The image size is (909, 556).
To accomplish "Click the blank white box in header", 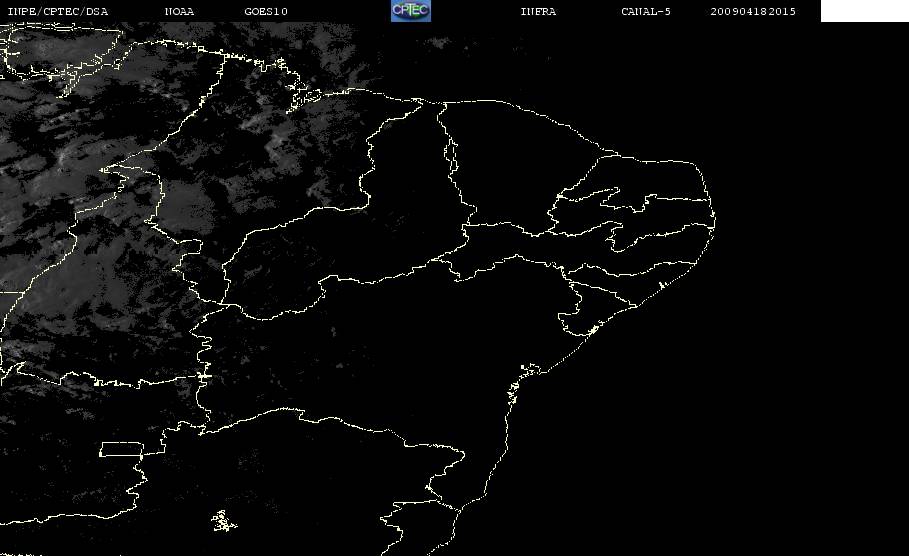I will (x=864, y=10).
